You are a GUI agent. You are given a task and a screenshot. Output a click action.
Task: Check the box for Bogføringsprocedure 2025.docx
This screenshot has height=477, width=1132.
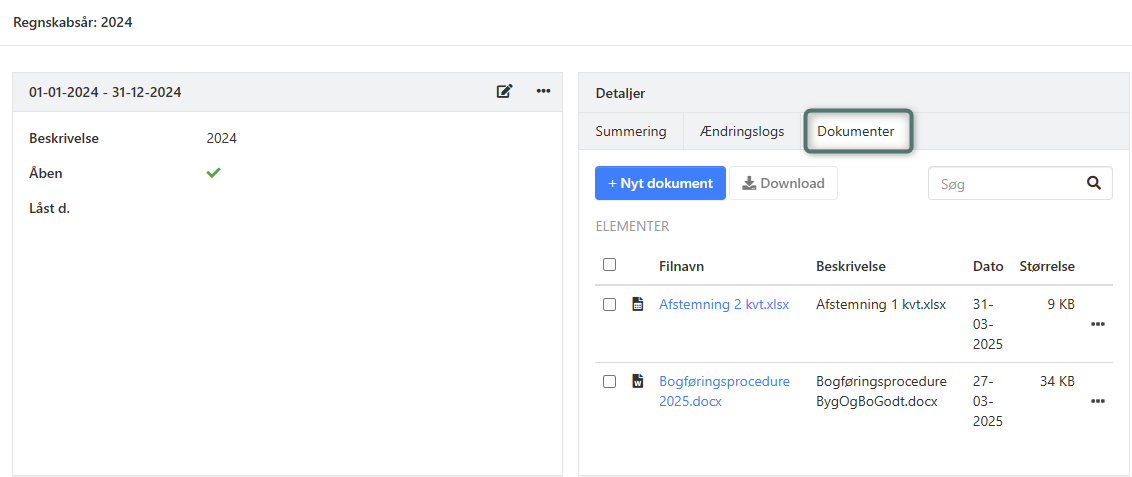609,381
